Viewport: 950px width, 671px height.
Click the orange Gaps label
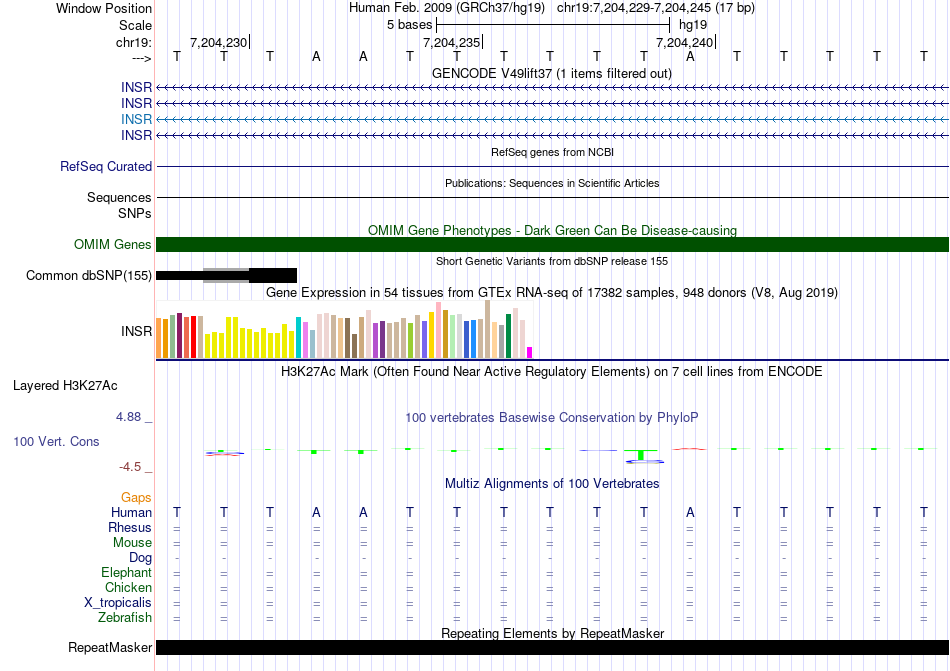pos(136,497)
